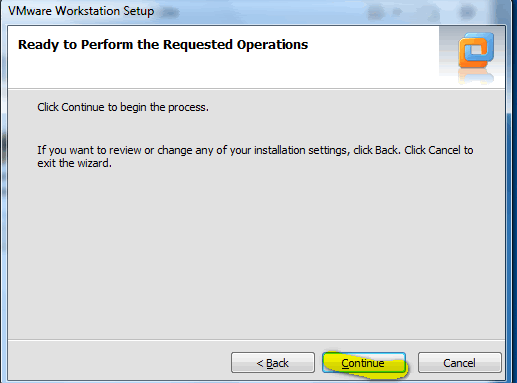Click the word 'Setup' in the window title
Viewport: 517px width, 383px height.
[x=139, y=11]
